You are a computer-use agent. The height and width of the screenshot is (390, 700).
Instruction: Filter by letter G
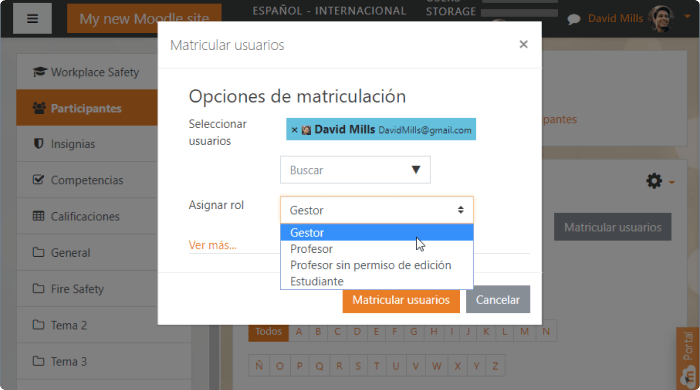point(414,331)
